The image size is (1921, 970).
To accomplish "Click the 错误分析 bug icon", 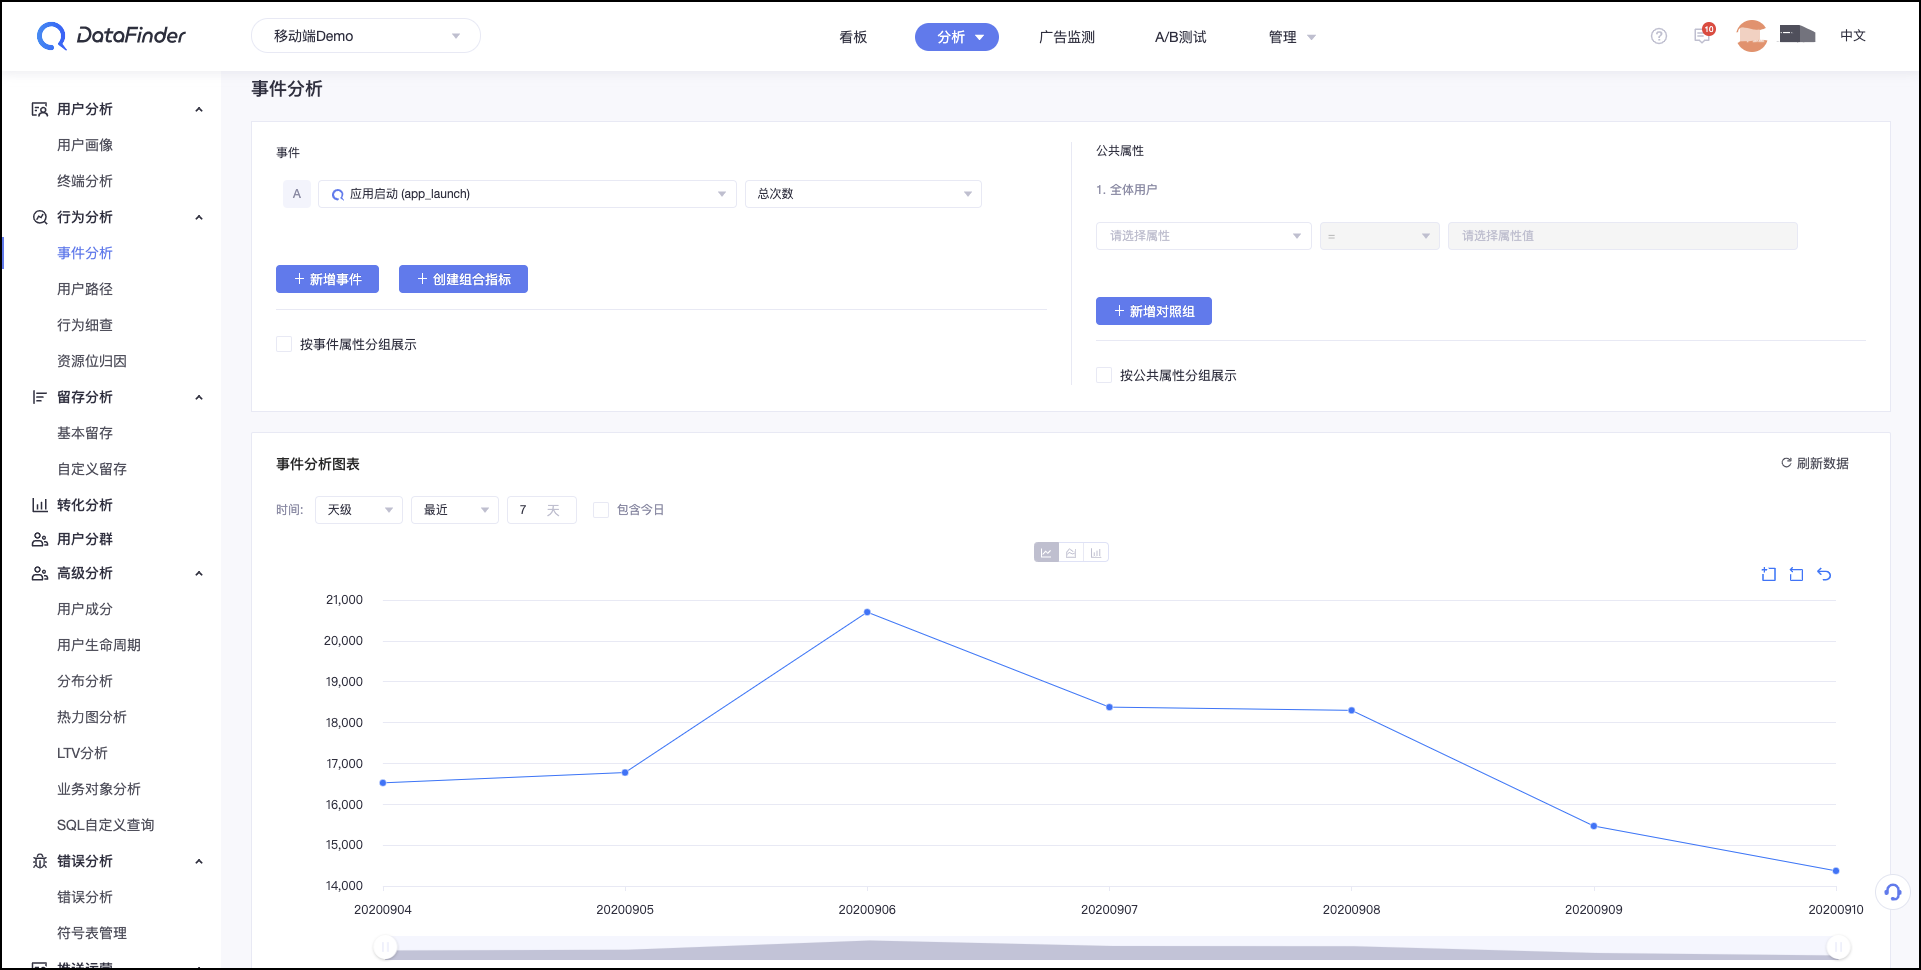I will click(40, 861).
